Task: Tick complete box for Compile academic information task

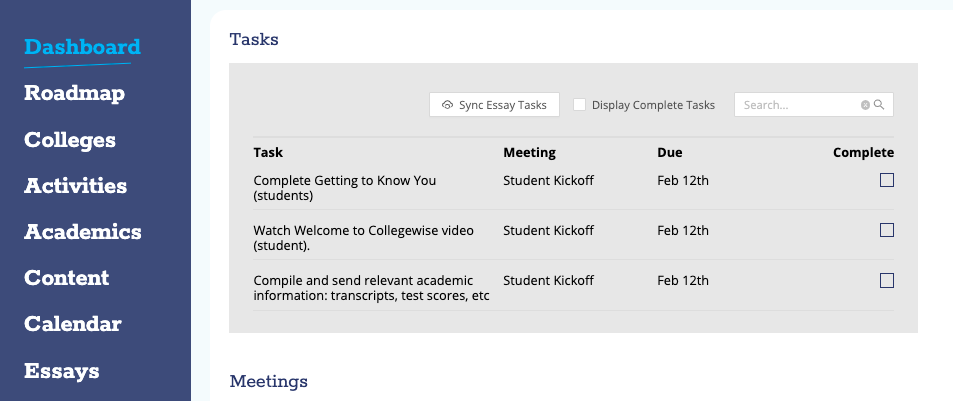Action: 887,280
